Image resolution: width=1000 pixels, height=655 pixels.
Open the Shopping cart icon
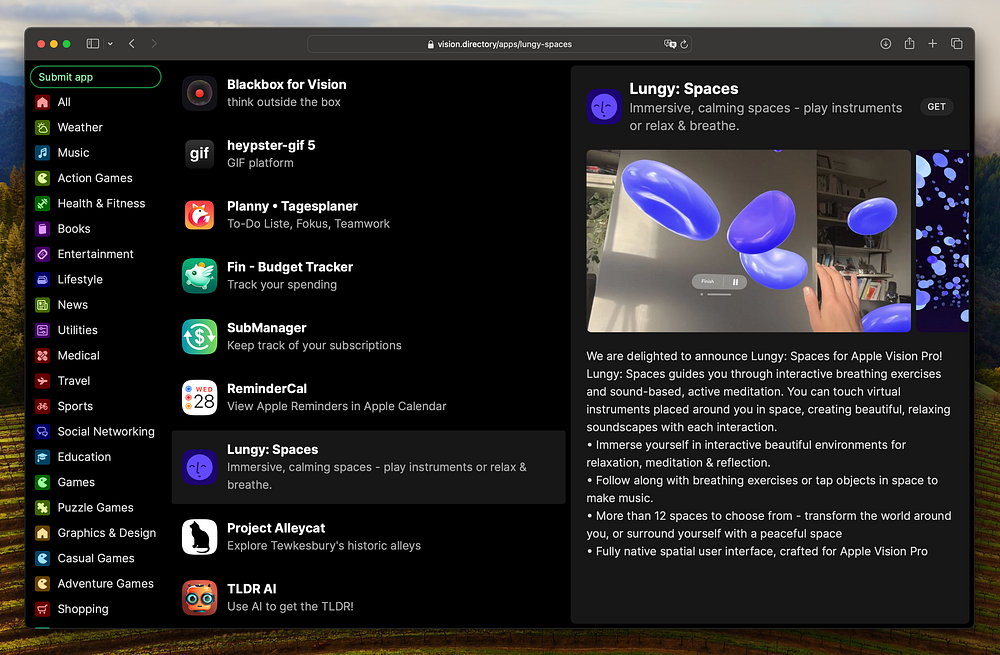click(42, 609)
